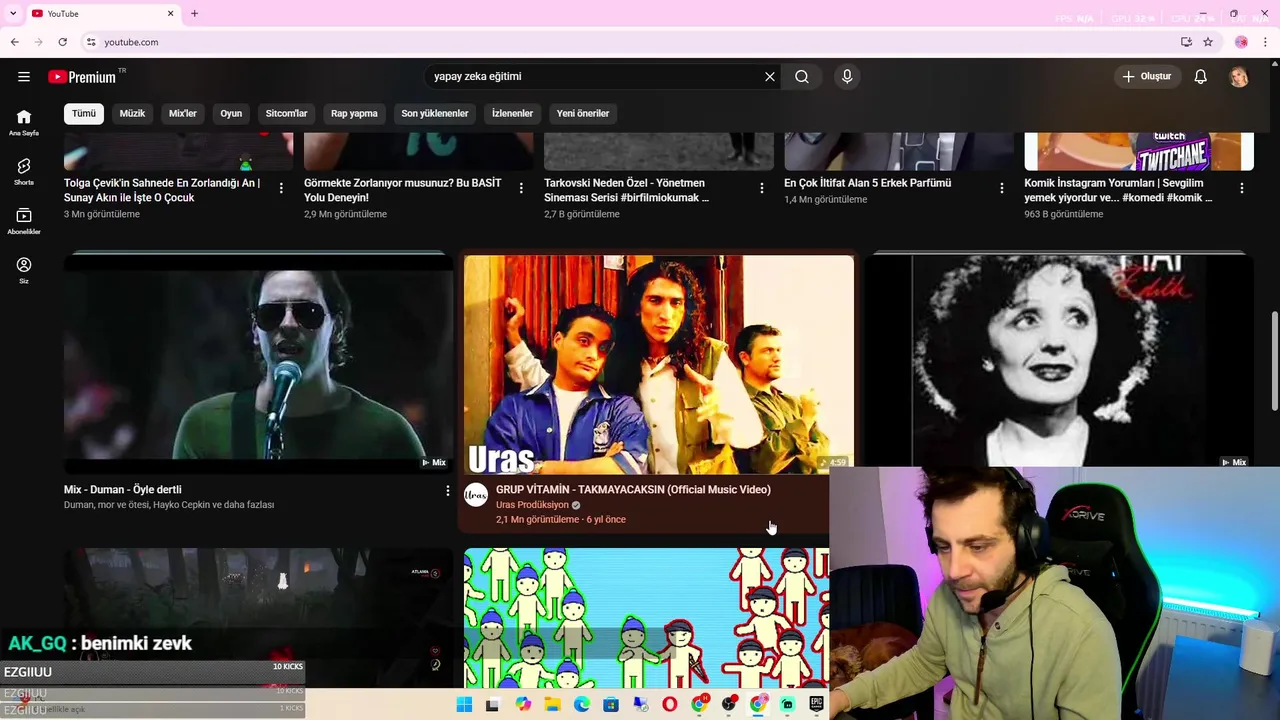
Task: Reload the page with refresh icon
Action: pos(62,42)
